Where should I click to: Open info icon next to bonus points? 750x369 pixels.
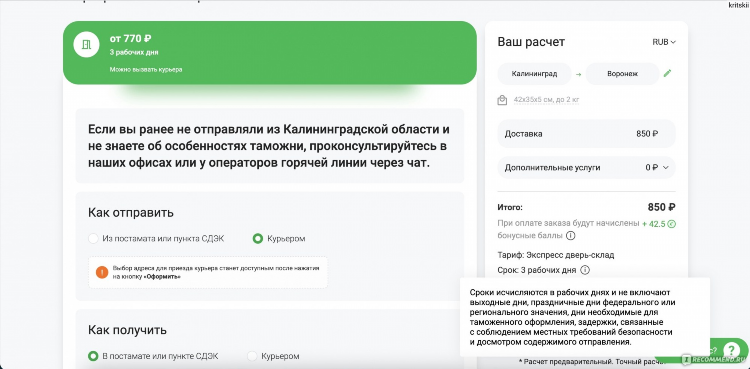point(571,235)
